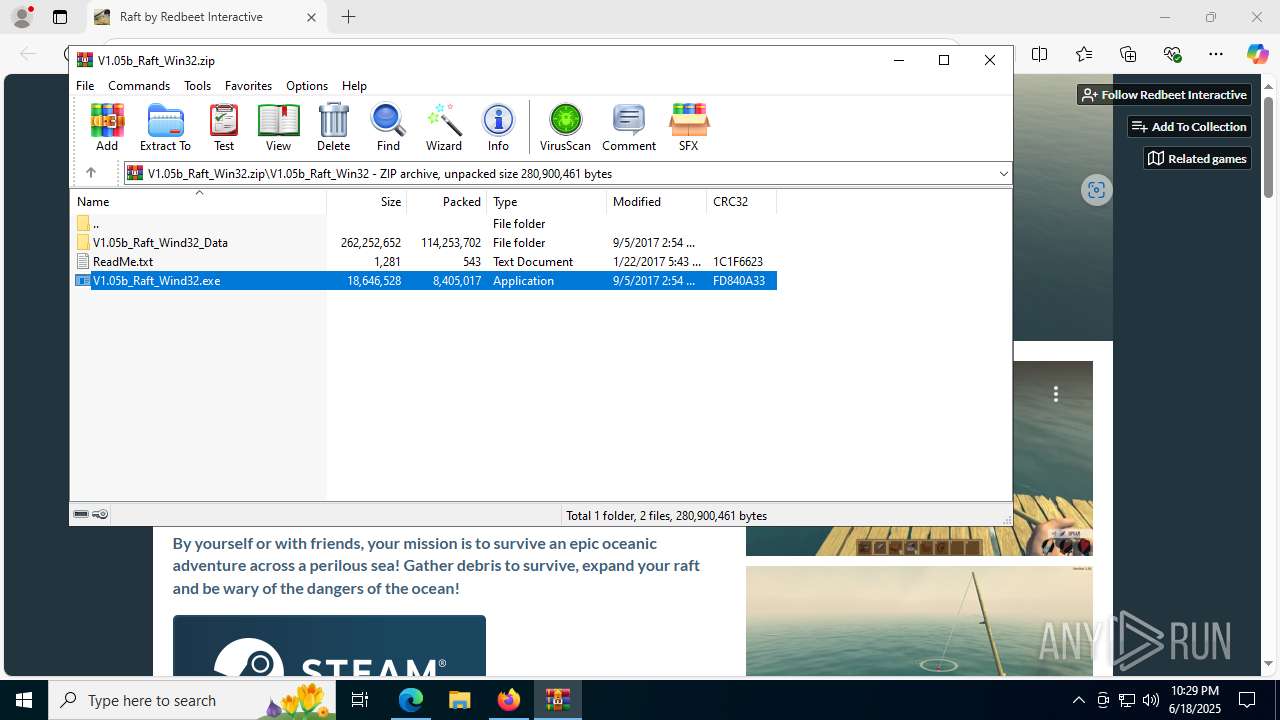The width and height of the screenshot is (1280, 720).
Task: Sort by the Packed column header
Action: (x=446, y=201)
